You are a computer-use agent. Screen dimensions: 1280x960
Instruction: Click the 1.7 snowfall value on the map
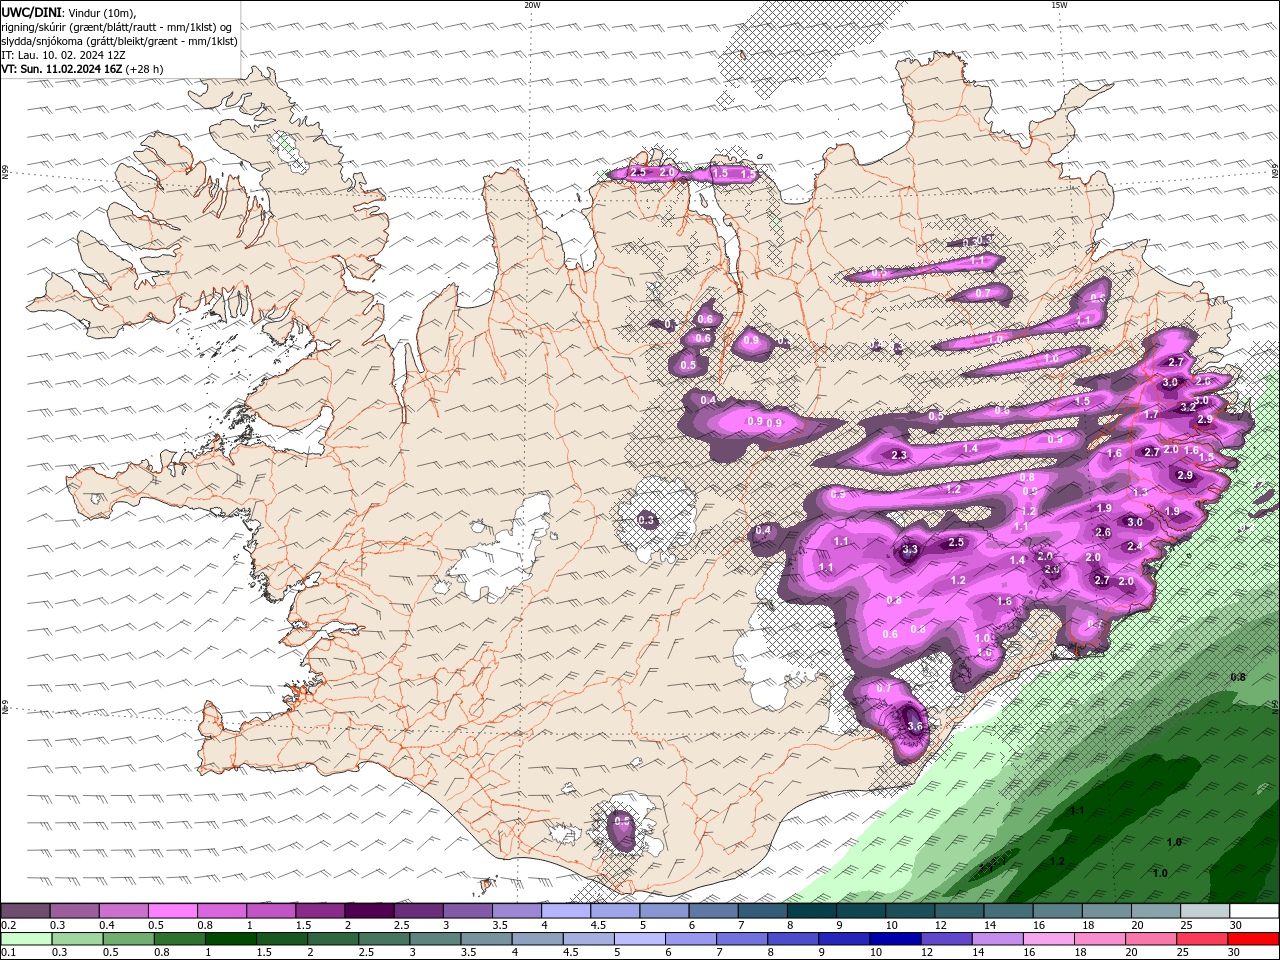tap(1152, 414)
